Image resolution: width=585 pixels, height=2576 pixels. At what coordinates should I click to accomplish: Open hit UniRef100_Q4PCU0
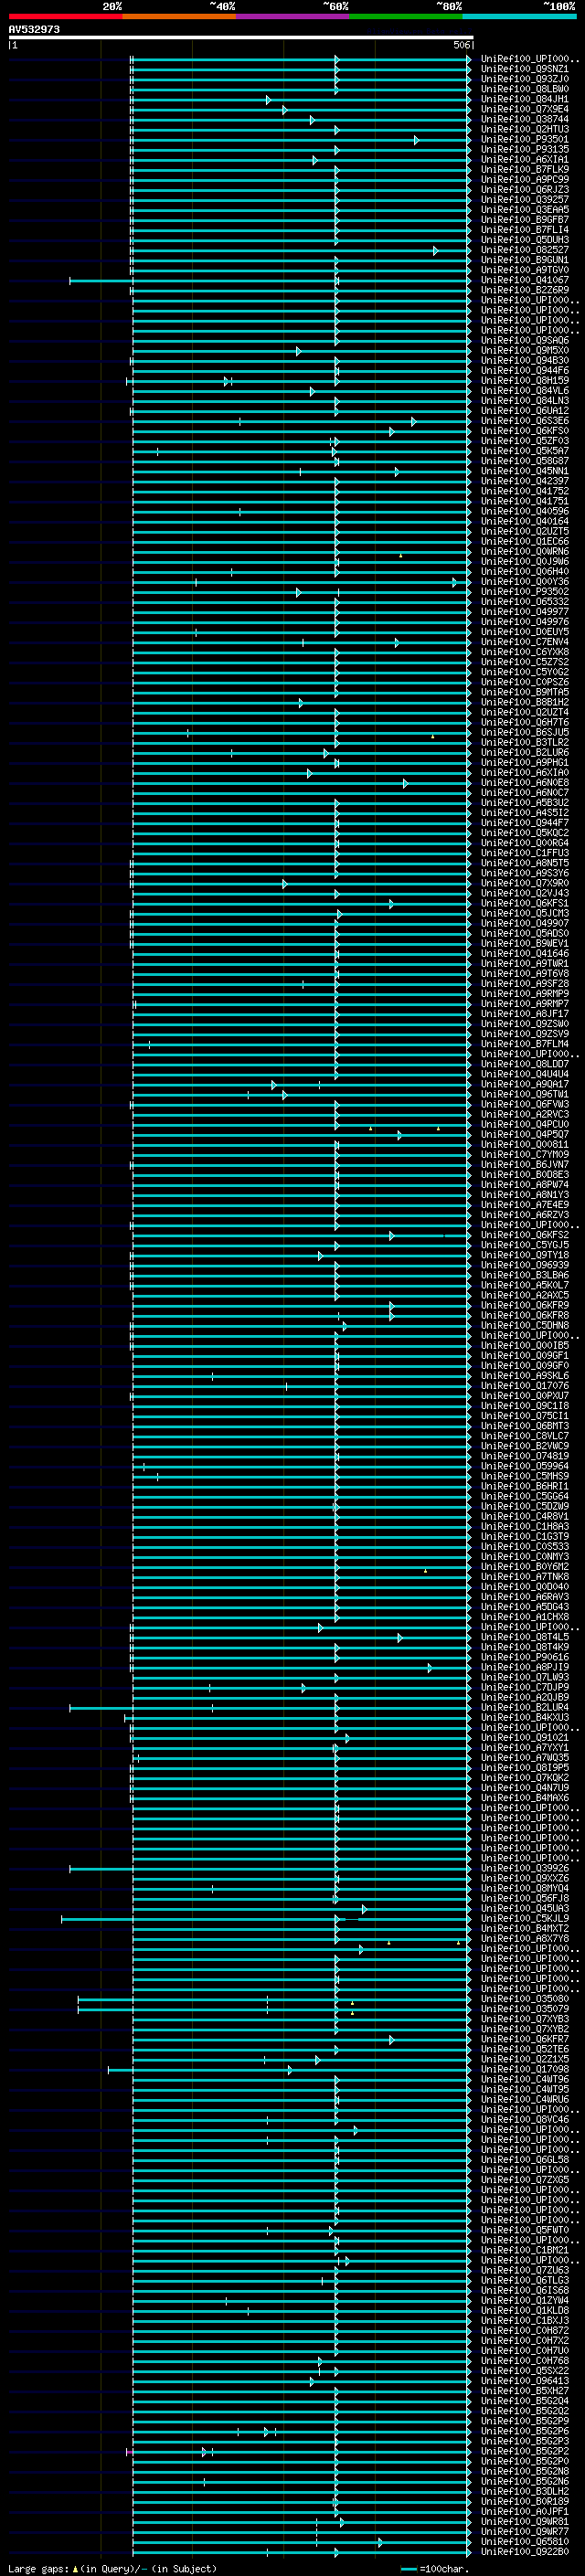click(x=525, y=1124)
